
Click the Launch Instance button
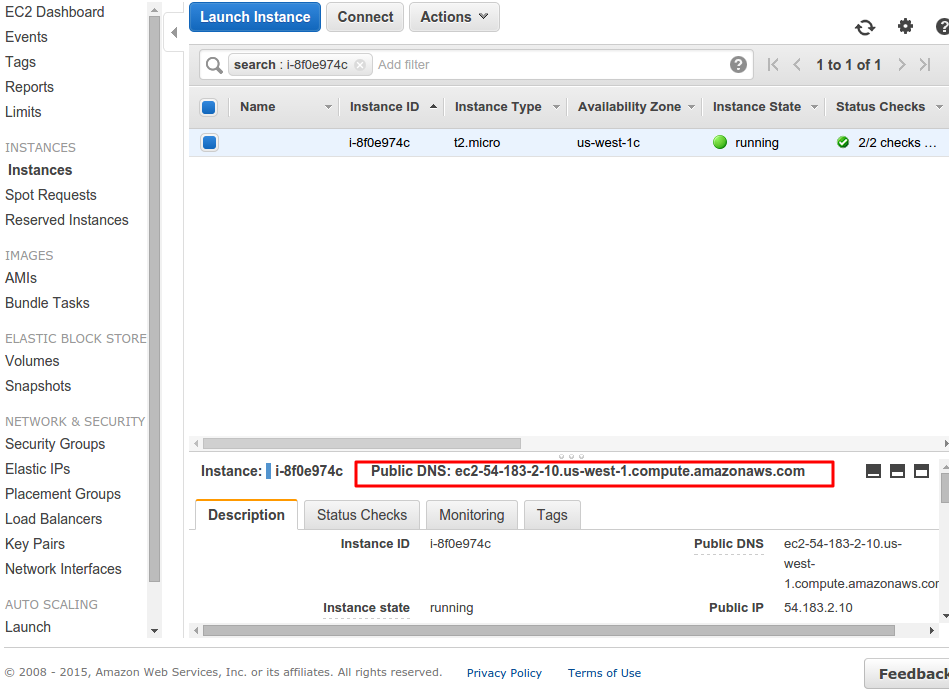coord(255,17)
